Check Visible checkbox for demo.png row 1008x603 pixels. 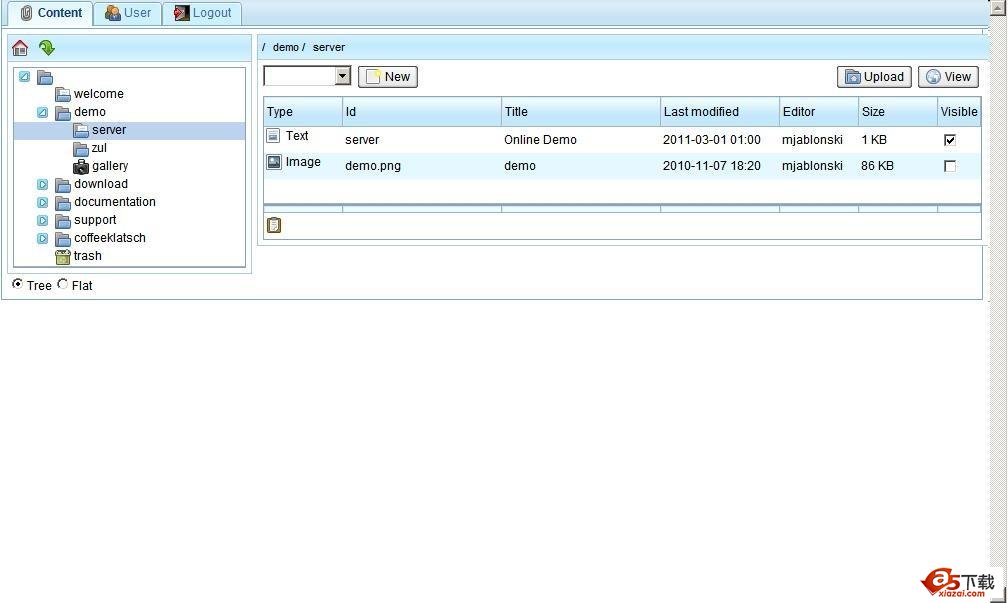pos(949,166)
